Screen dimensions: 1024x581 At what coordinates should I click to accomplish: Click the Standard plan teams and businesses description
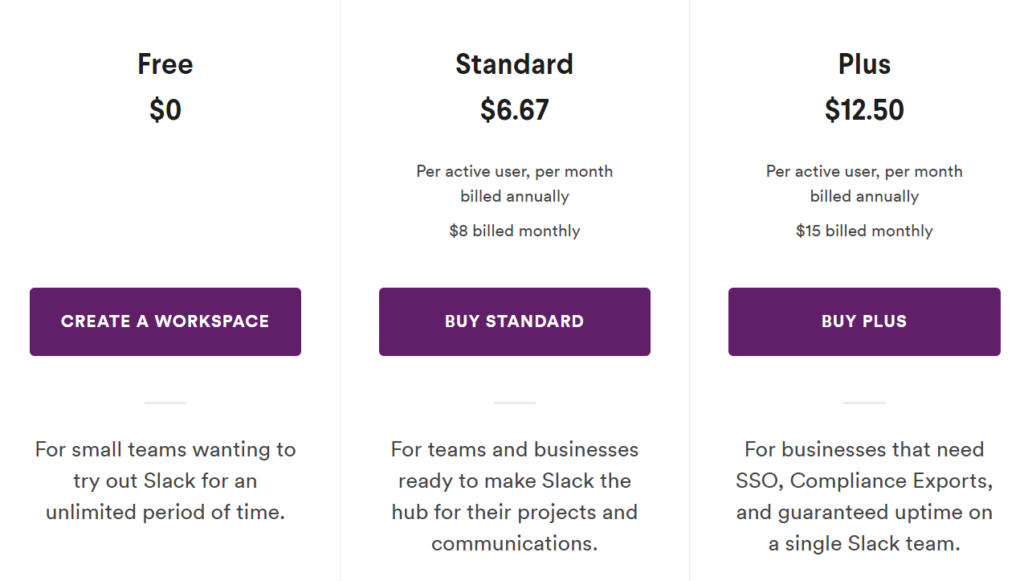(515, 496)
